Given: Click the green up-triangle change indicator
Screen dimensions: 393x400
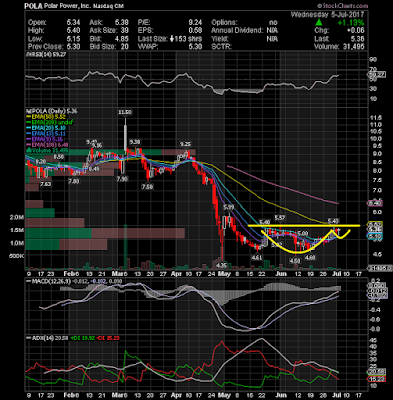Looking at the screenshot, I should [x=319, y=23].
